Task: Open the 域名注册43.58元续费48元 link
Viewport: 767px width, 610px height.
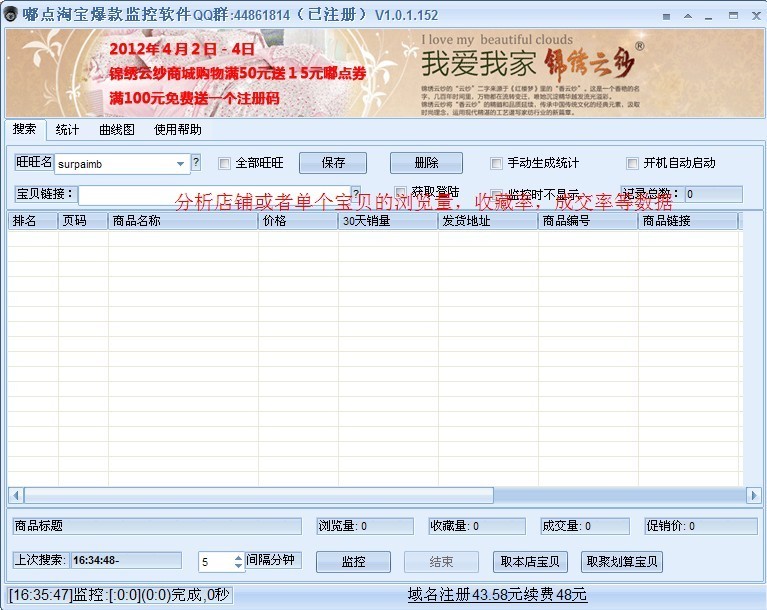Action: pyautogui.click(x=497, y=595)
